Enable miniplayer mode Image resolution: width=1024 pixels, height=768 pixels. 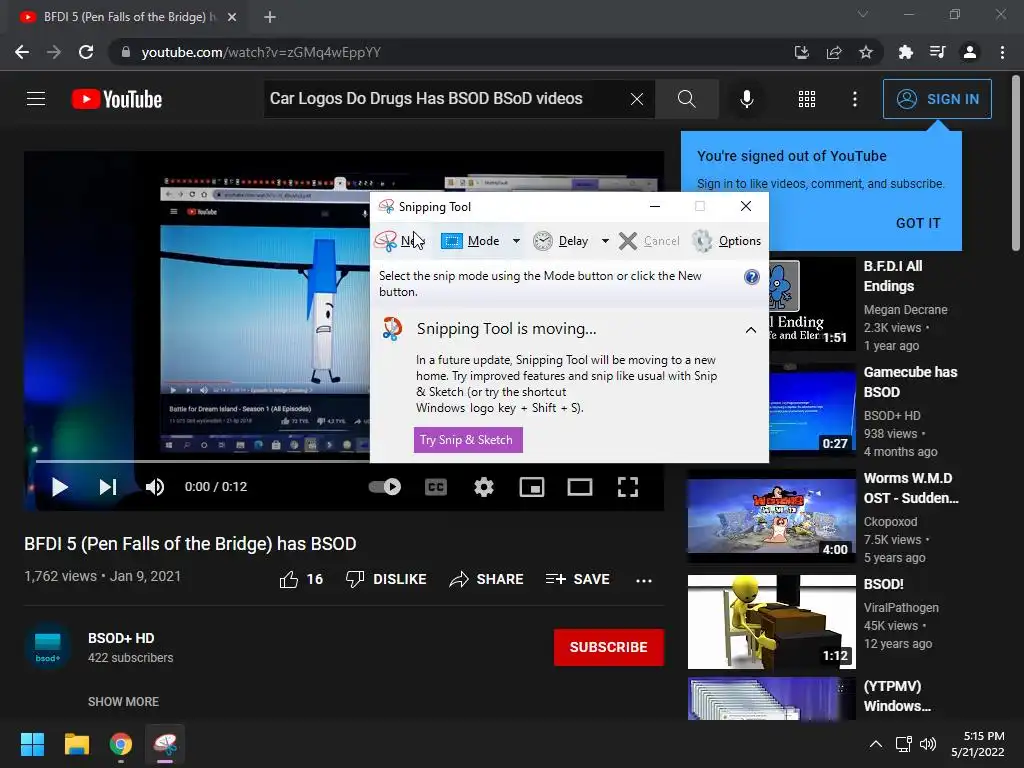(x=532, y=487)
